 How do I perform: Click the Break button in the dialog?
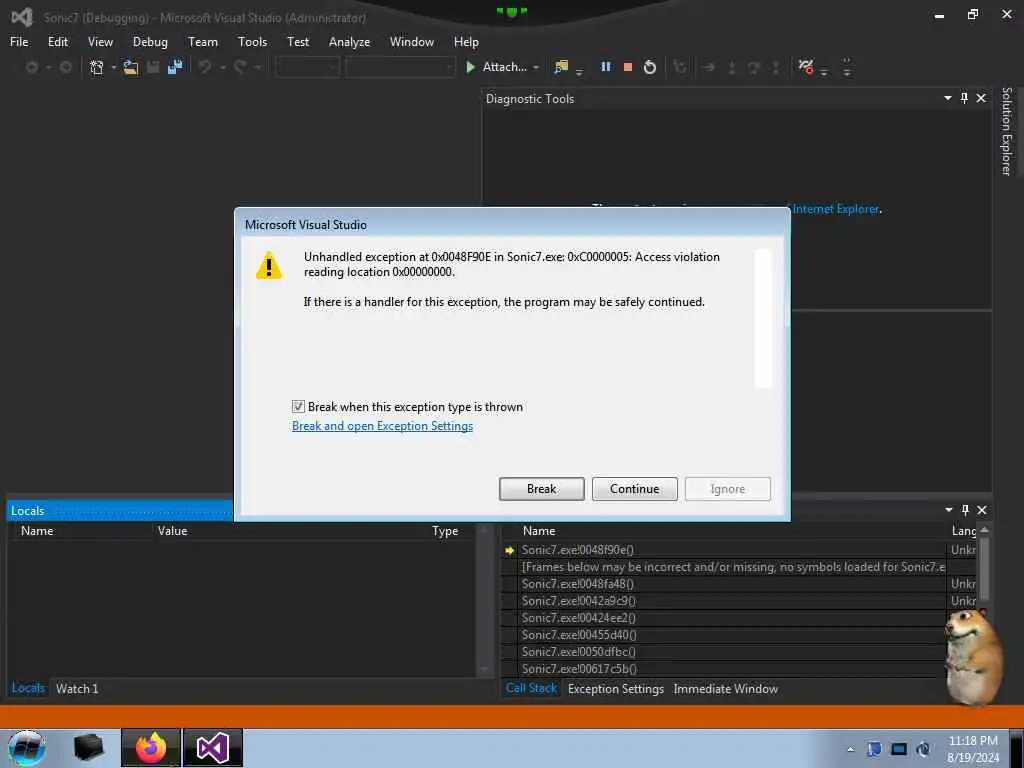click(541, 489)
